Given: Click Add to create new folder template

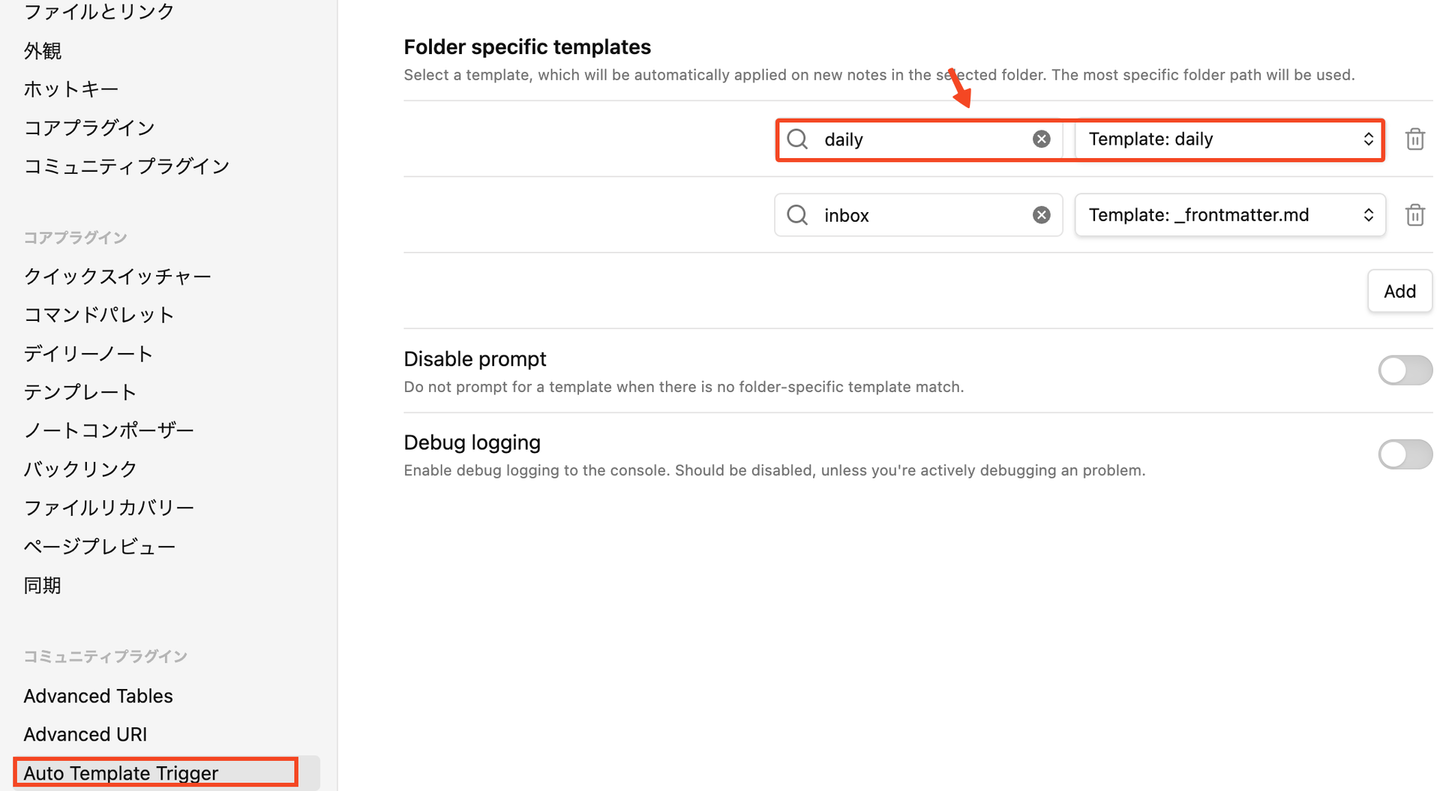Looking at the screenshot, I should (x=1399, y=291).
